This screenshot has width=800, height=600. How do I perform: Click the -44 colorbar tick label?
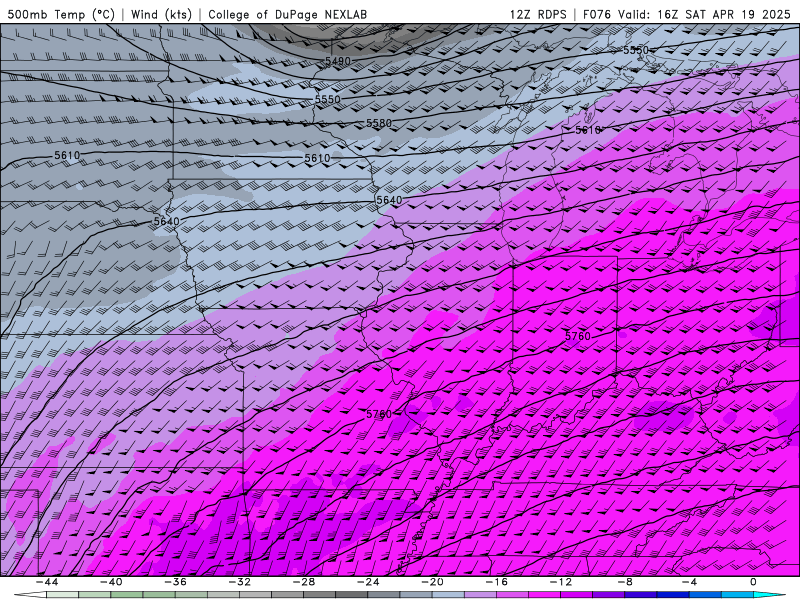(x=46, y=582)
